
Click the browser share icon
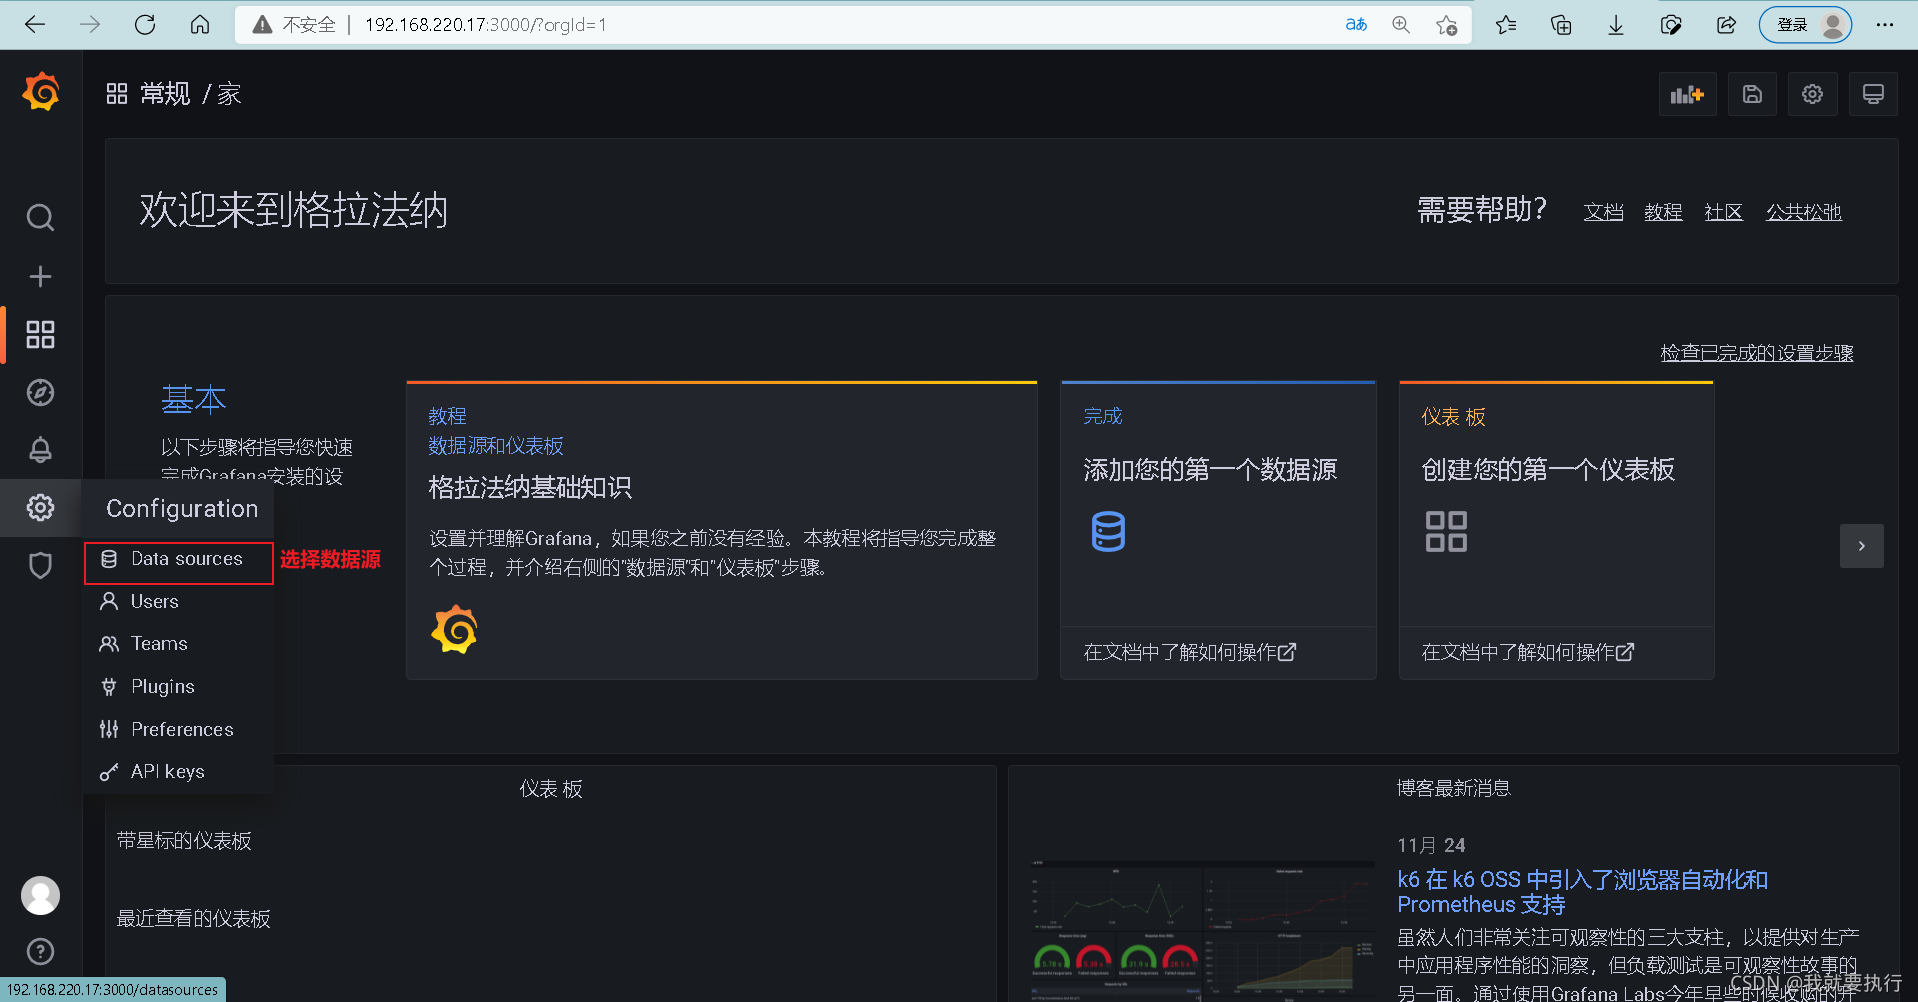click(1726, 25)
